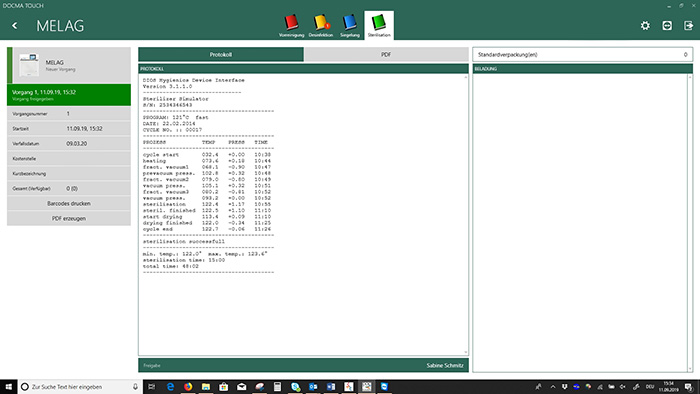Click the 'total time: 48:02' line
This screenshot has width=700, height=394.
171,266
